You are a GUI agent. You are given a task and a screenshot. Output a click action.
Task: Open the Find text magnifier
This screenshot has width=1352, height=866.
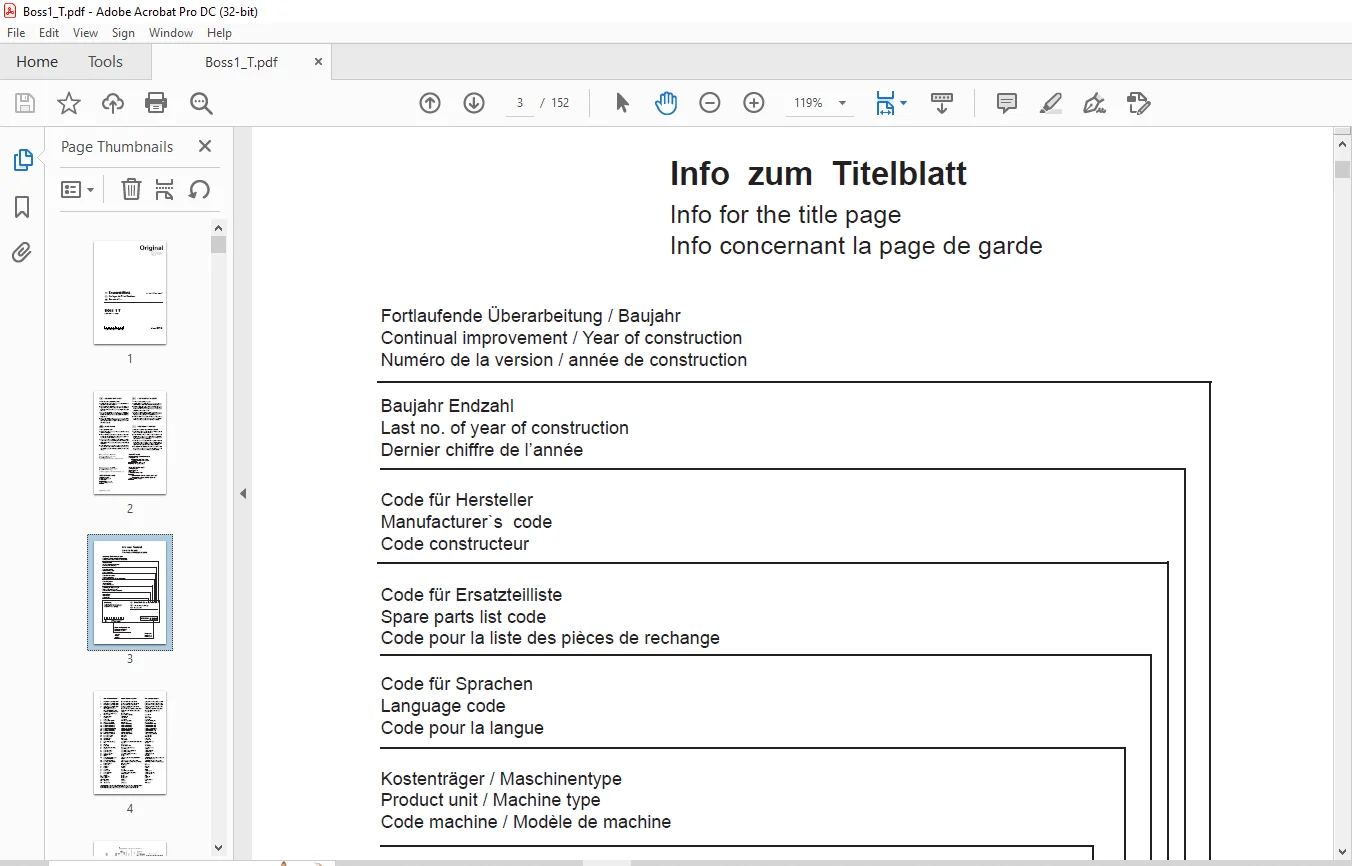point(201,103)
